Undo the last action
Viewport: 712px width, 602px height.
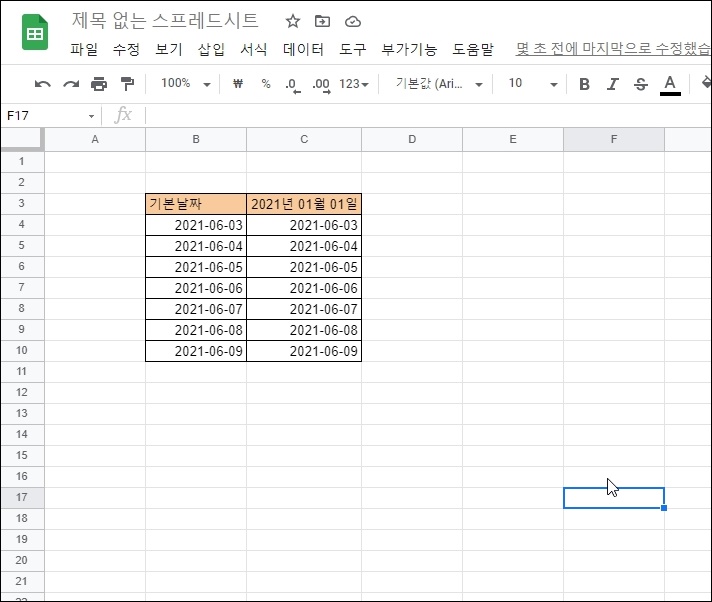pos(43,84)
